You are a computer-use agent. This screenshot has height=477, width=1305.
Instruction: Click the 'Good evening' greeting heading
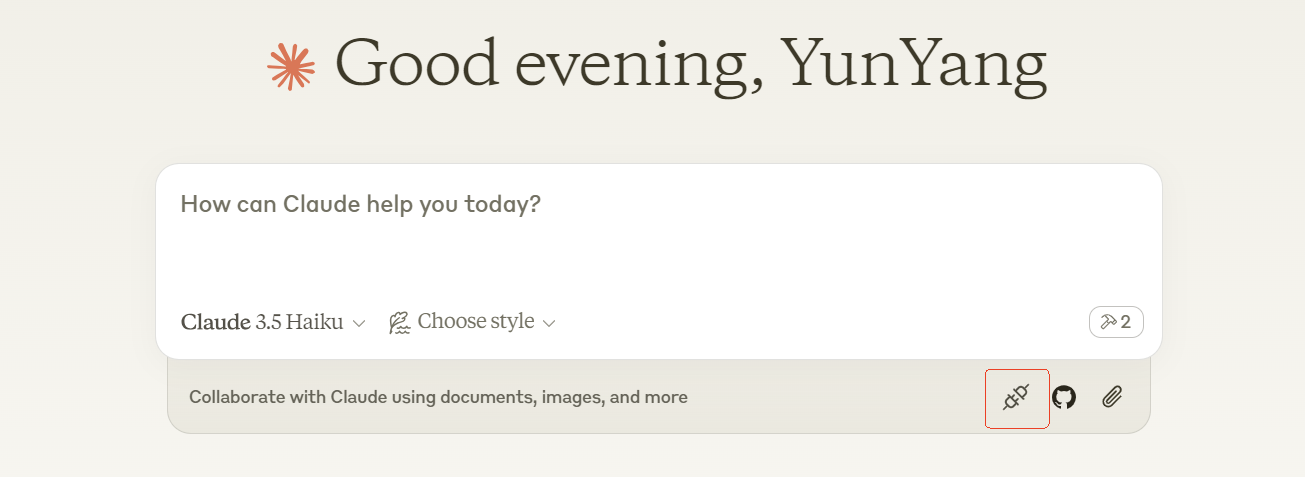(x=690, y=64)
